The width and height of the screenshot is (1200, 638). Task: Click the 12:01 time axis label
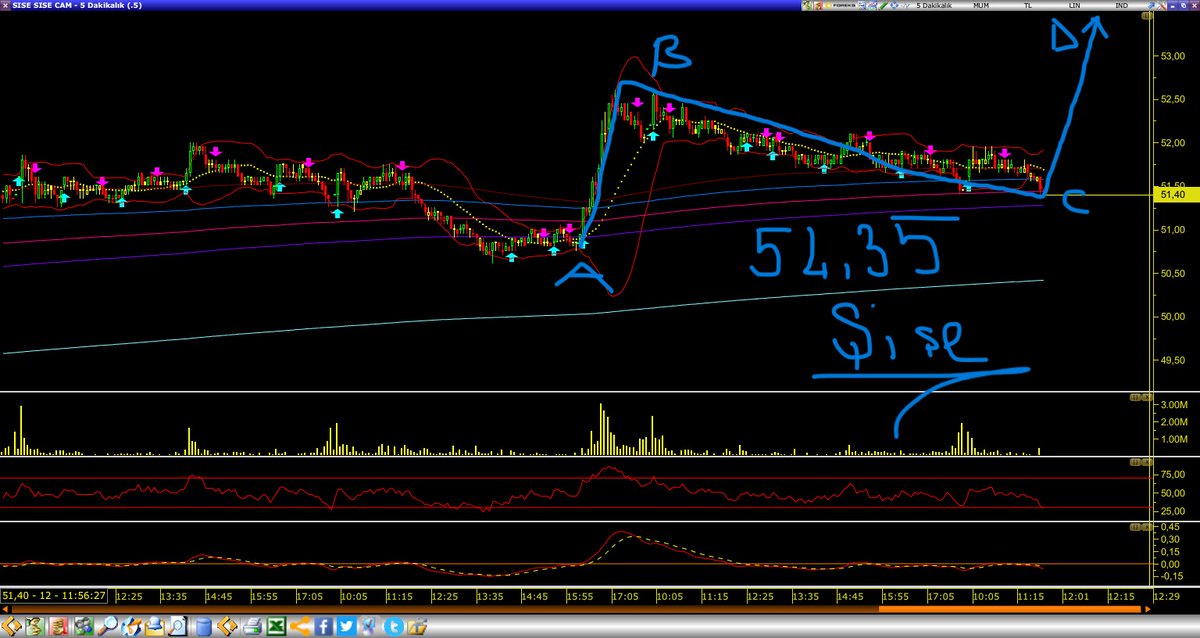click(1075, 596)
